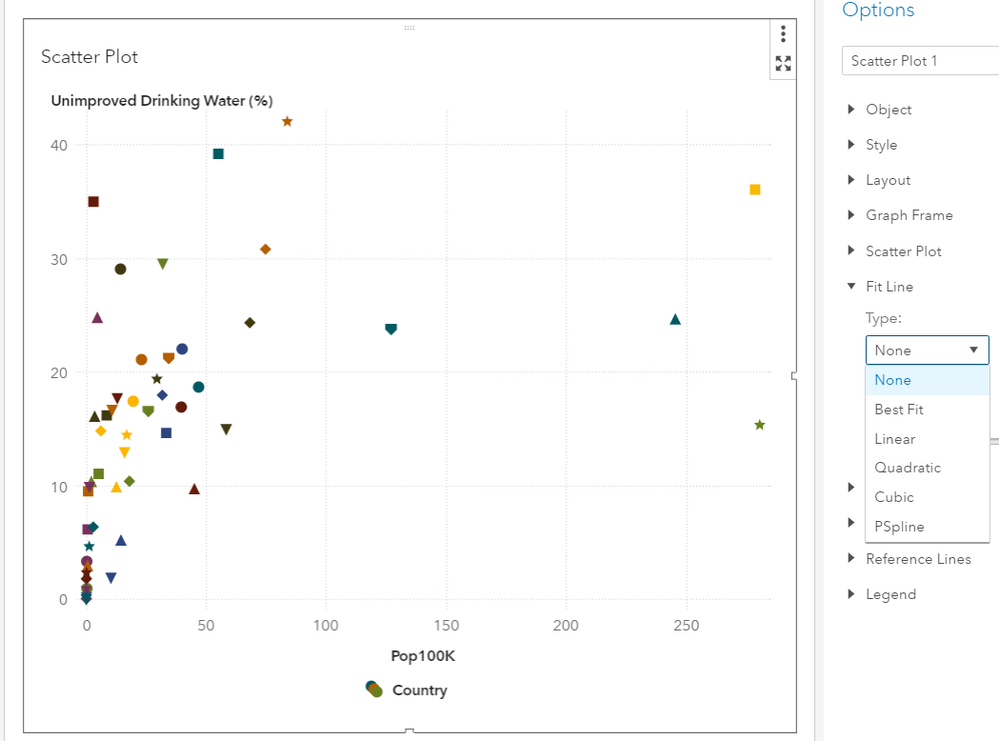Click the Scatter Plot 1 object selector
Screen dimensions: 999x741
(920, 61)
